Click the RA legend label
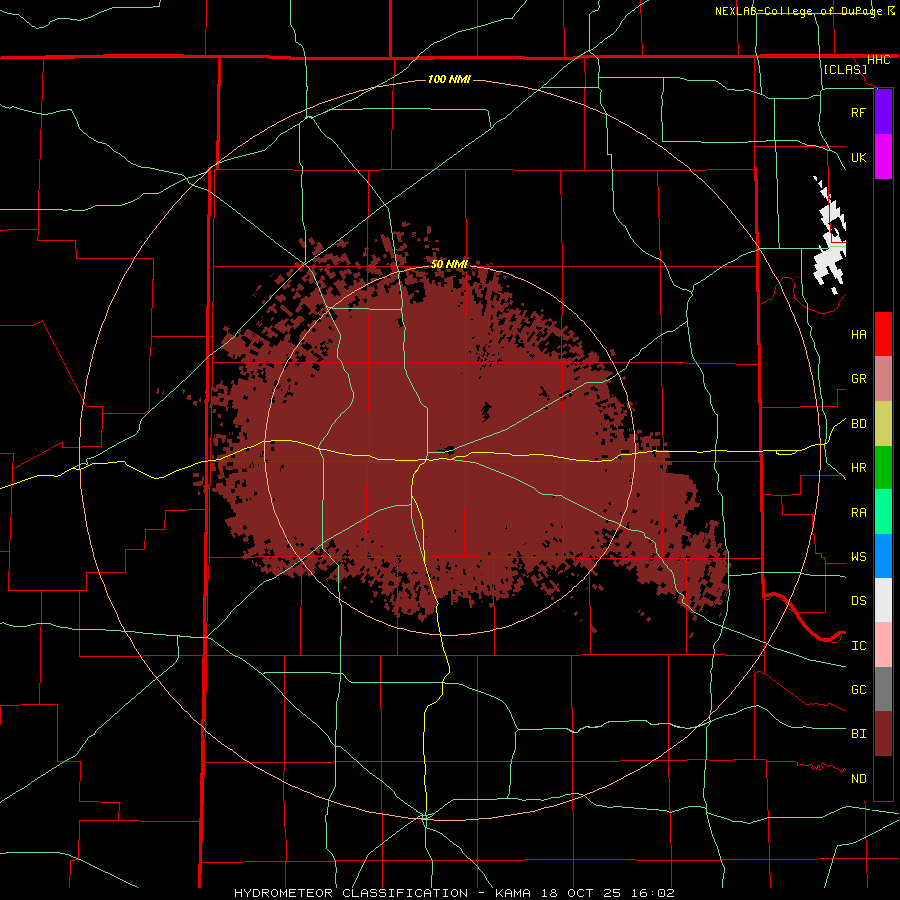 click(858, 513)
